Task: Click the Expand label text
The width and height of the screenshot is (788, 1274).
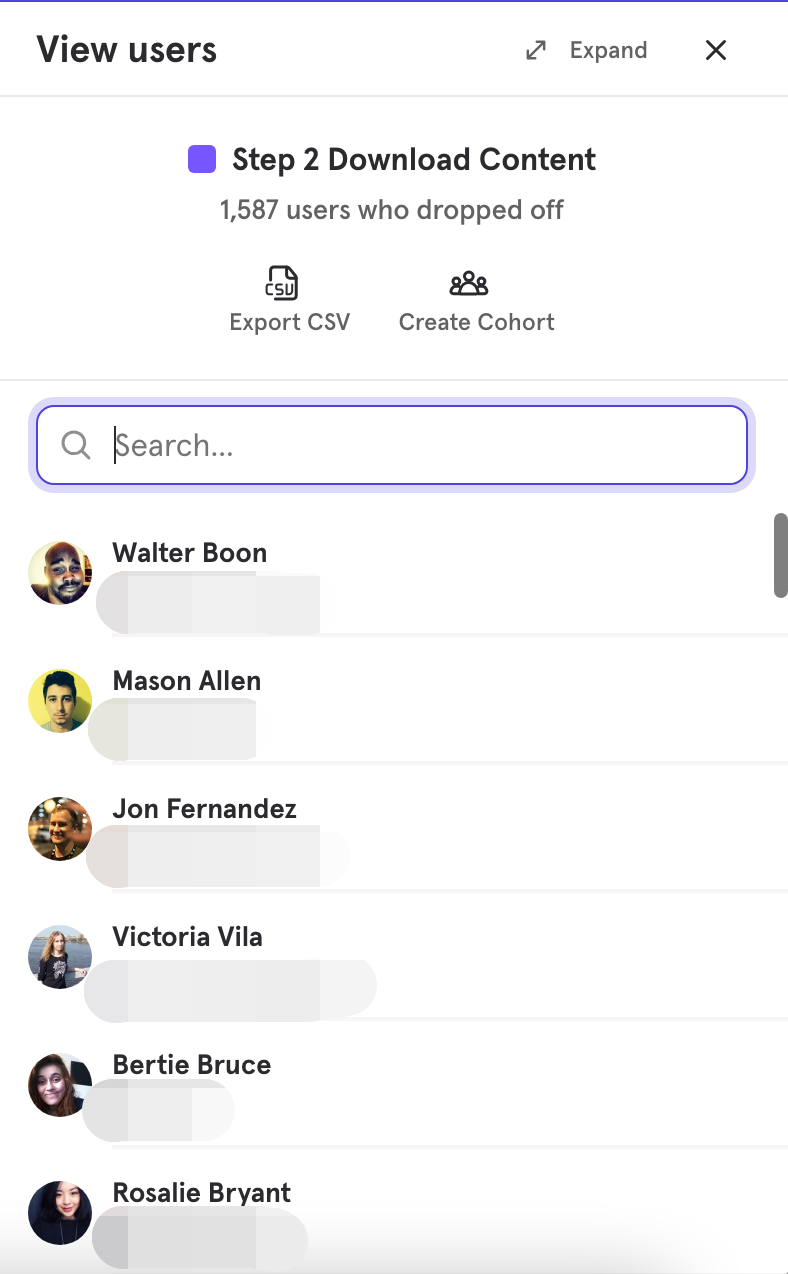Action: (608, 50)
